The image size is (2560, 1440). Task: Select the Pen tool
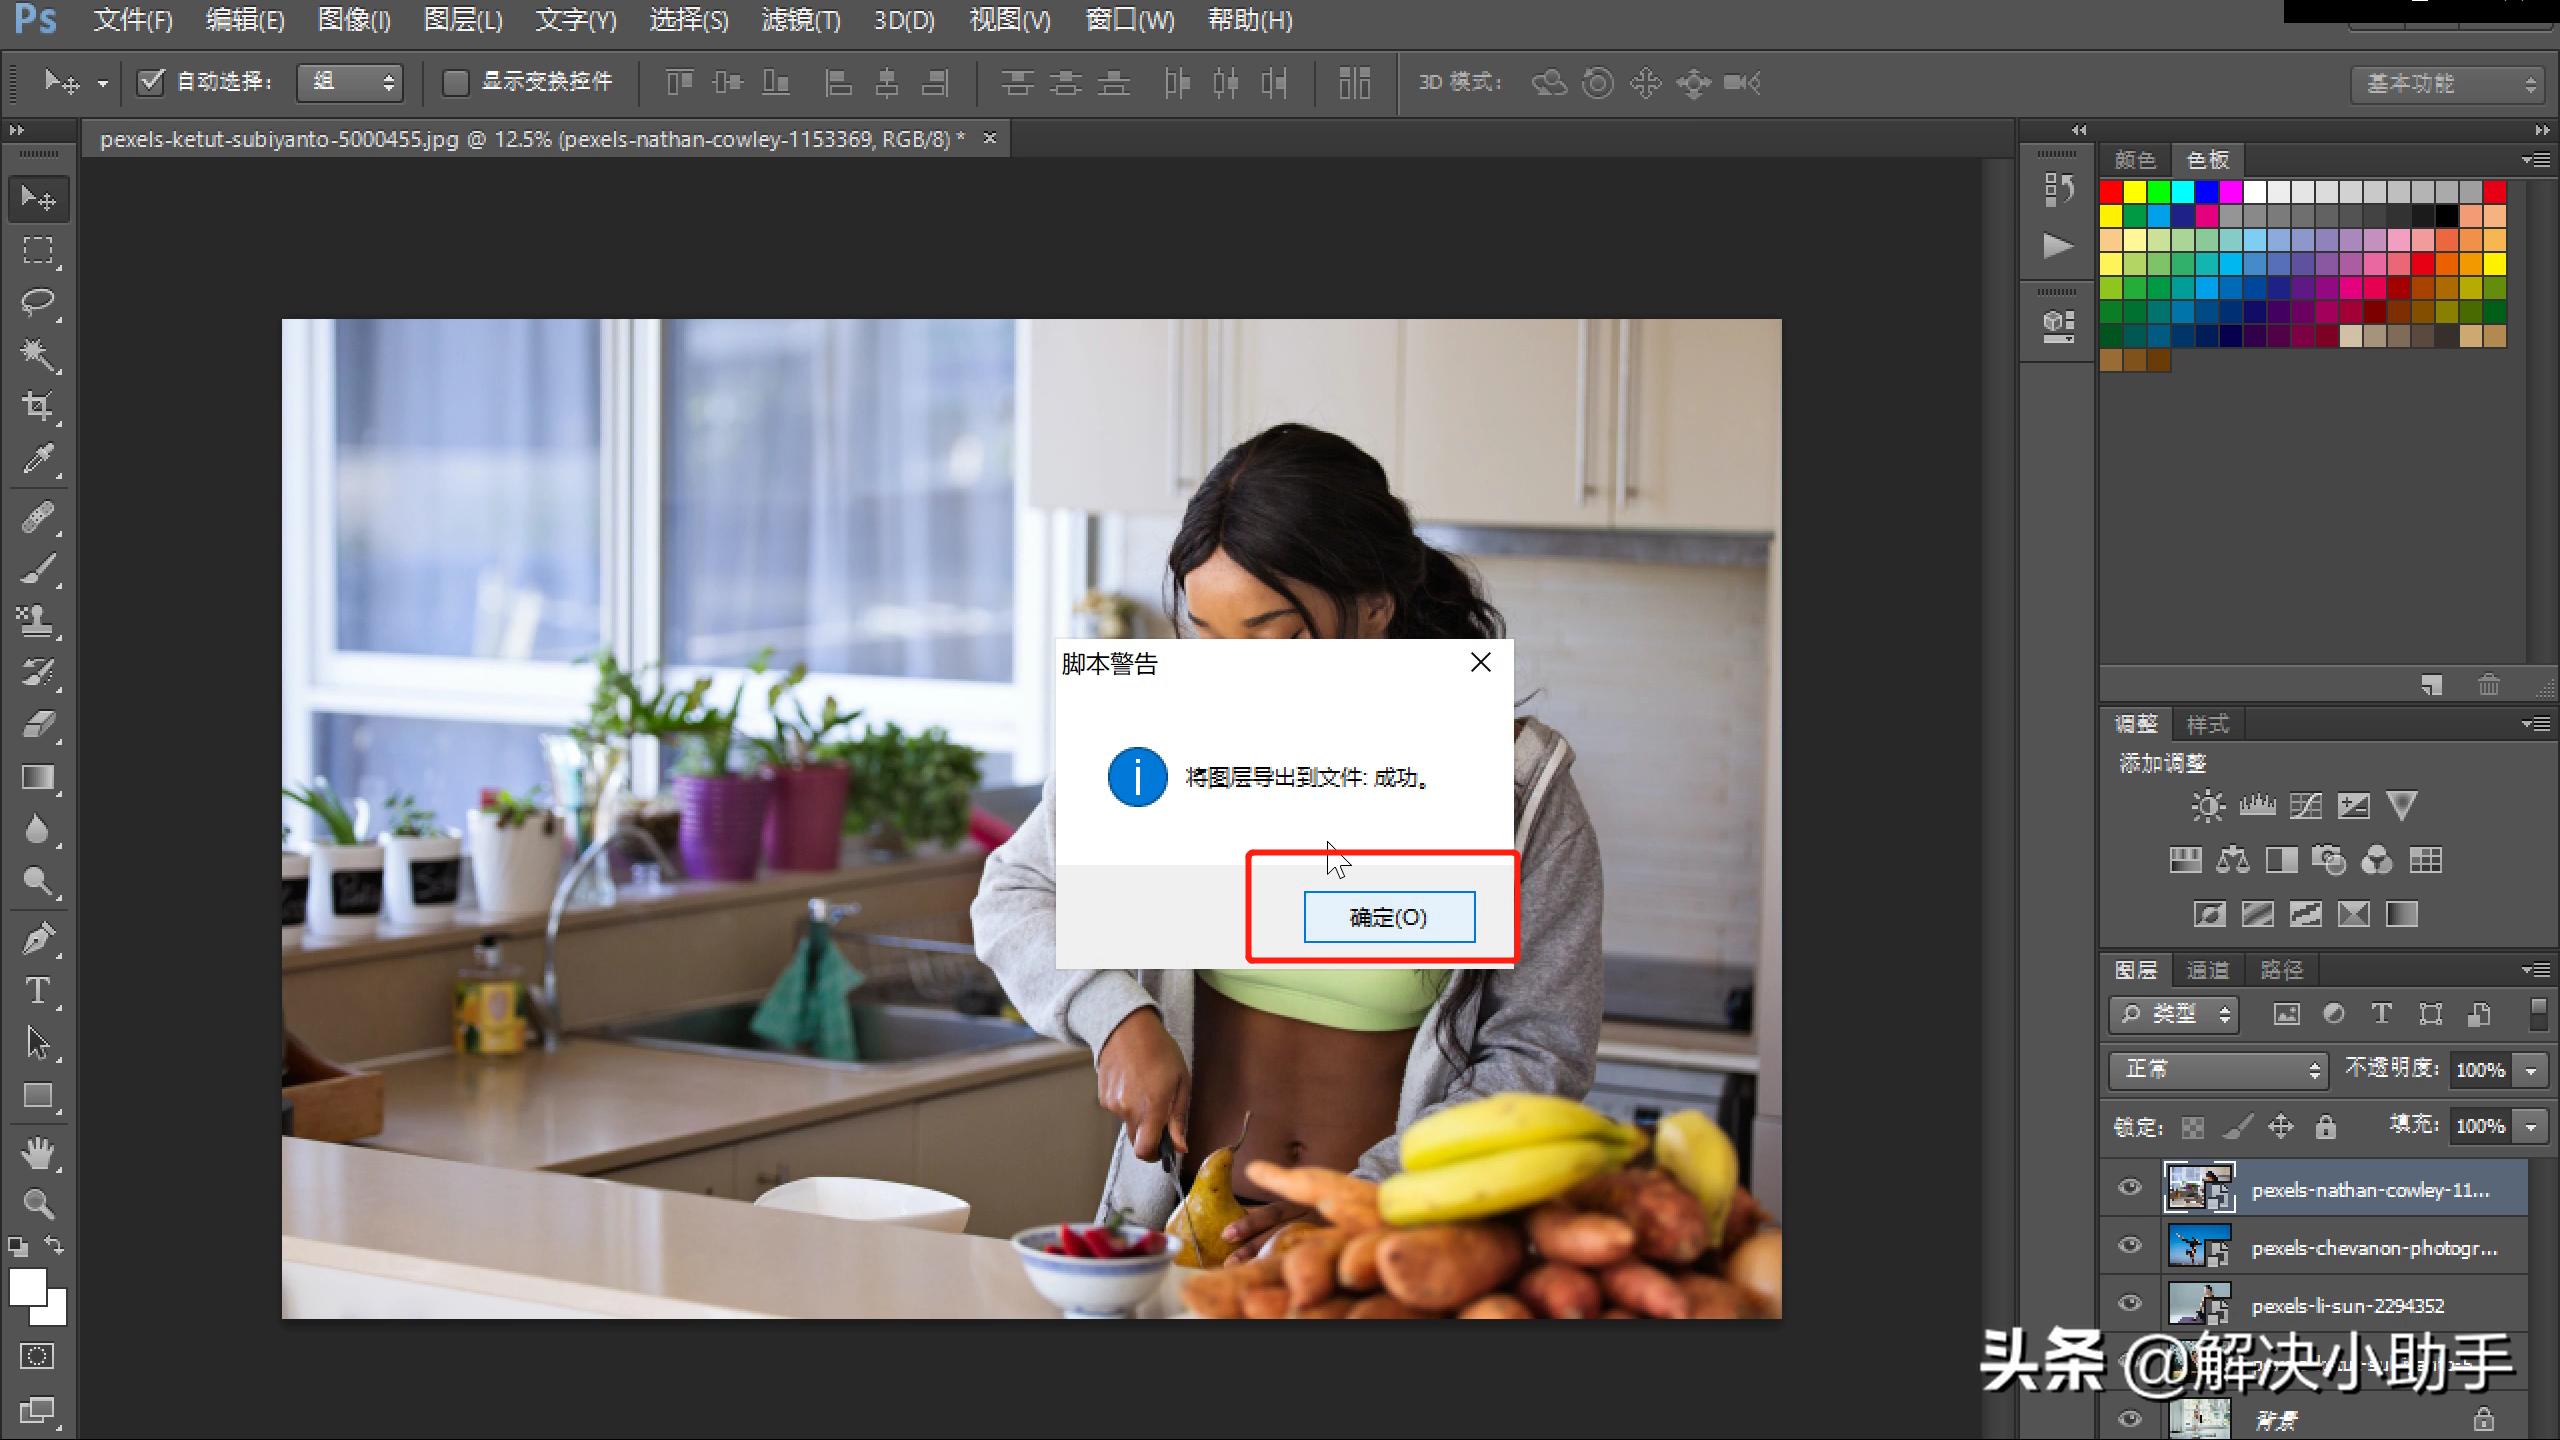(38, 938)
